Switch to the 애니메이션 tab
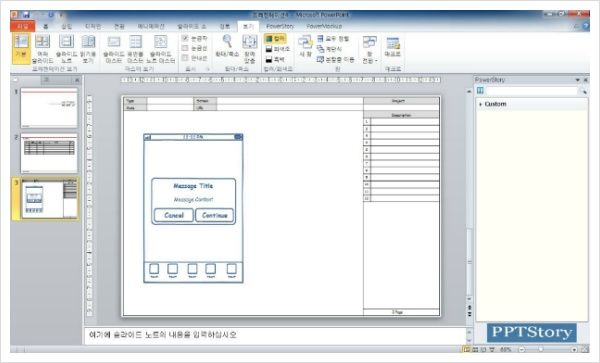This screenshot has width=600, height=363. click(151, 26)
